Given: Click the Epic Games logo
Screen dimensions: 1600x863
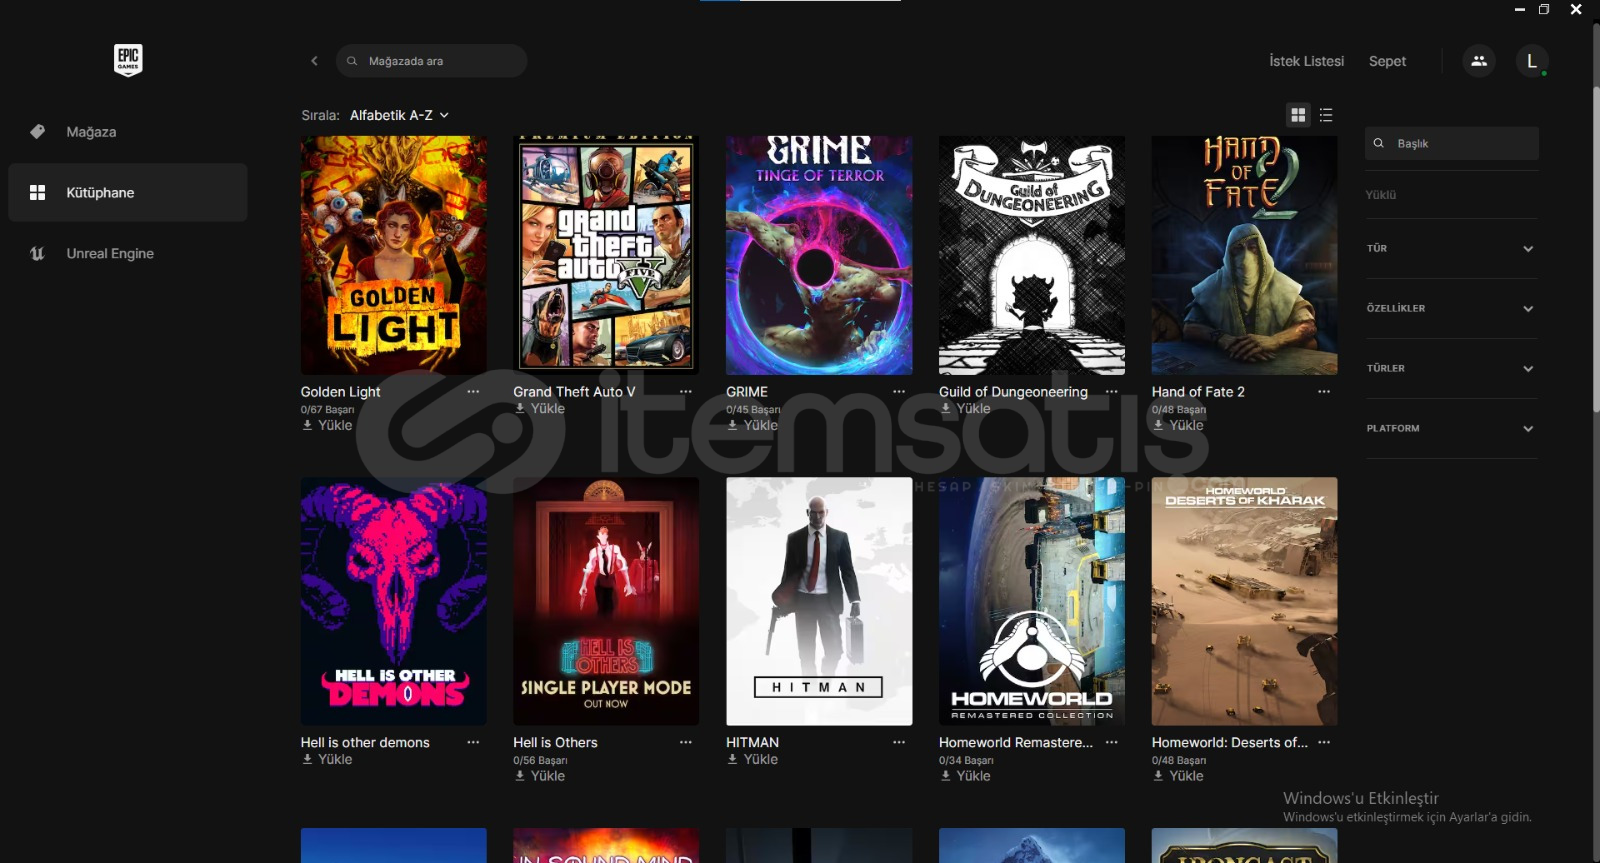Looking at the screenshot, I should click(x=128, y=60).
